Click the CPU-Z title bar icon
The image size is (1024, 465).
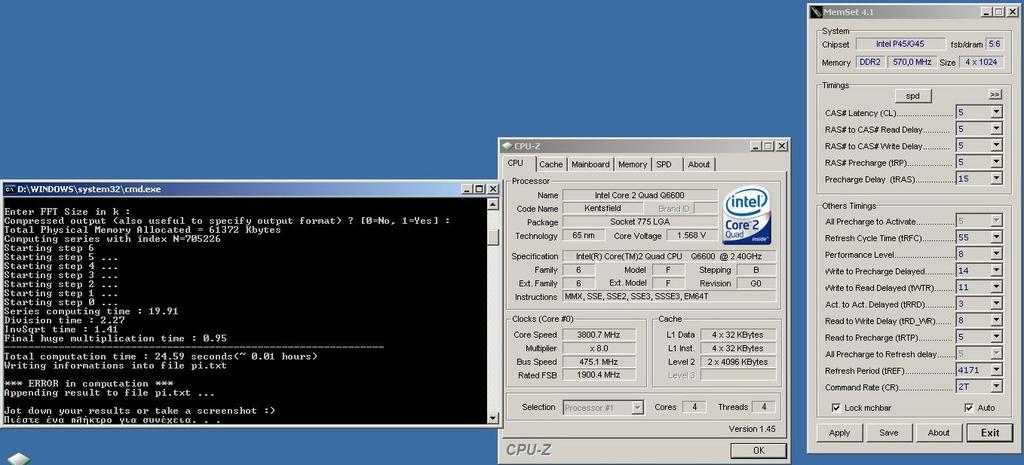507,146
